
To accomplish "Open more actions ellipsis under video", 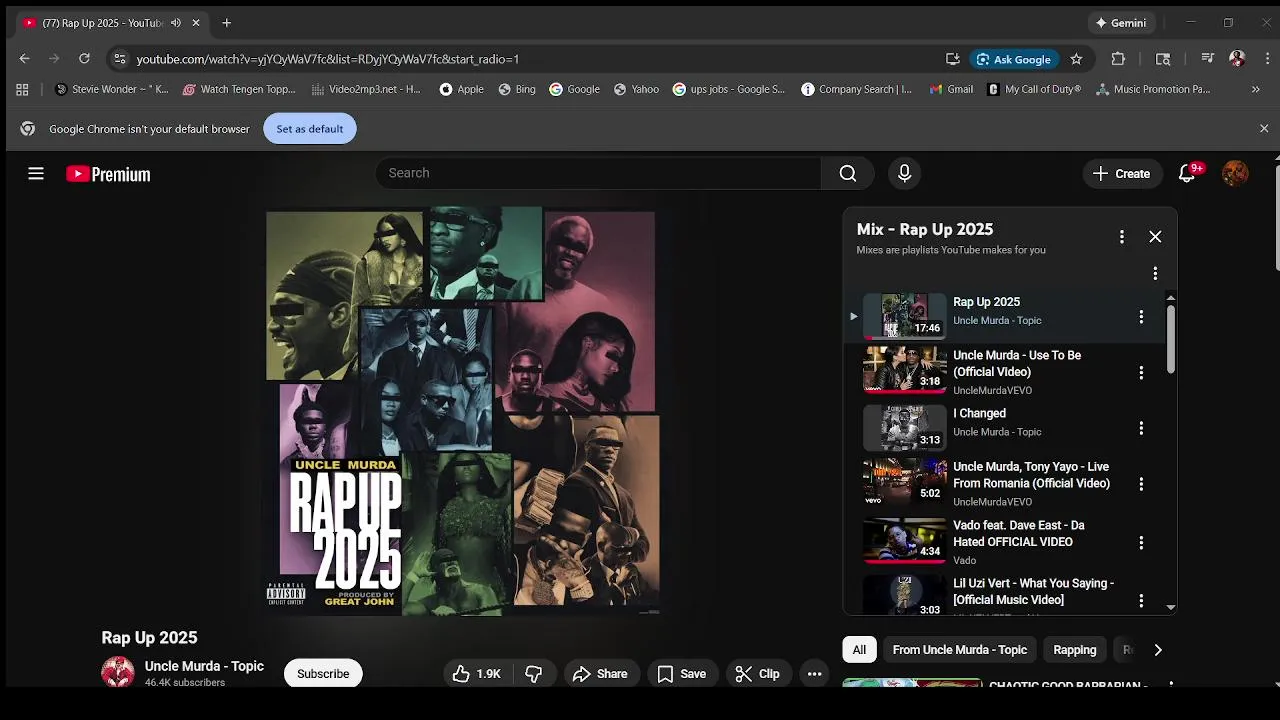I will pos(815,674).
